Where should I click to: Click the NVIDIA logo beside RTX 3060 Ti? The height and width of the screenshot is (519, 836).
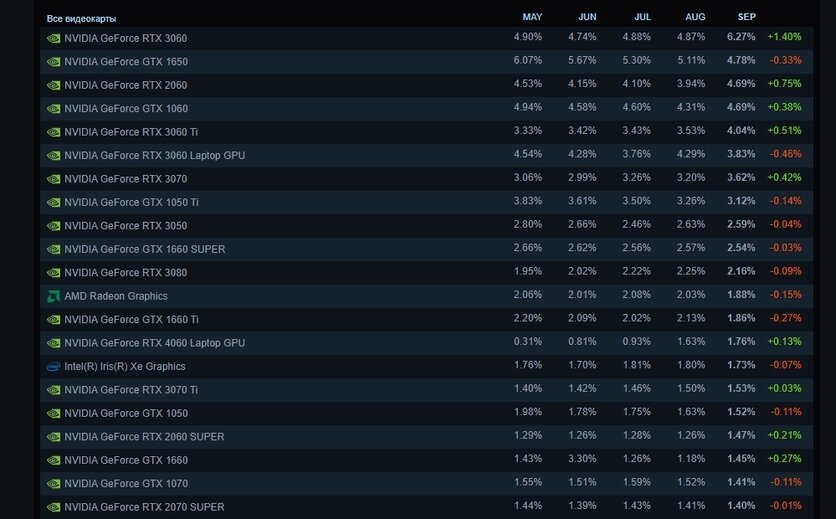53,132
